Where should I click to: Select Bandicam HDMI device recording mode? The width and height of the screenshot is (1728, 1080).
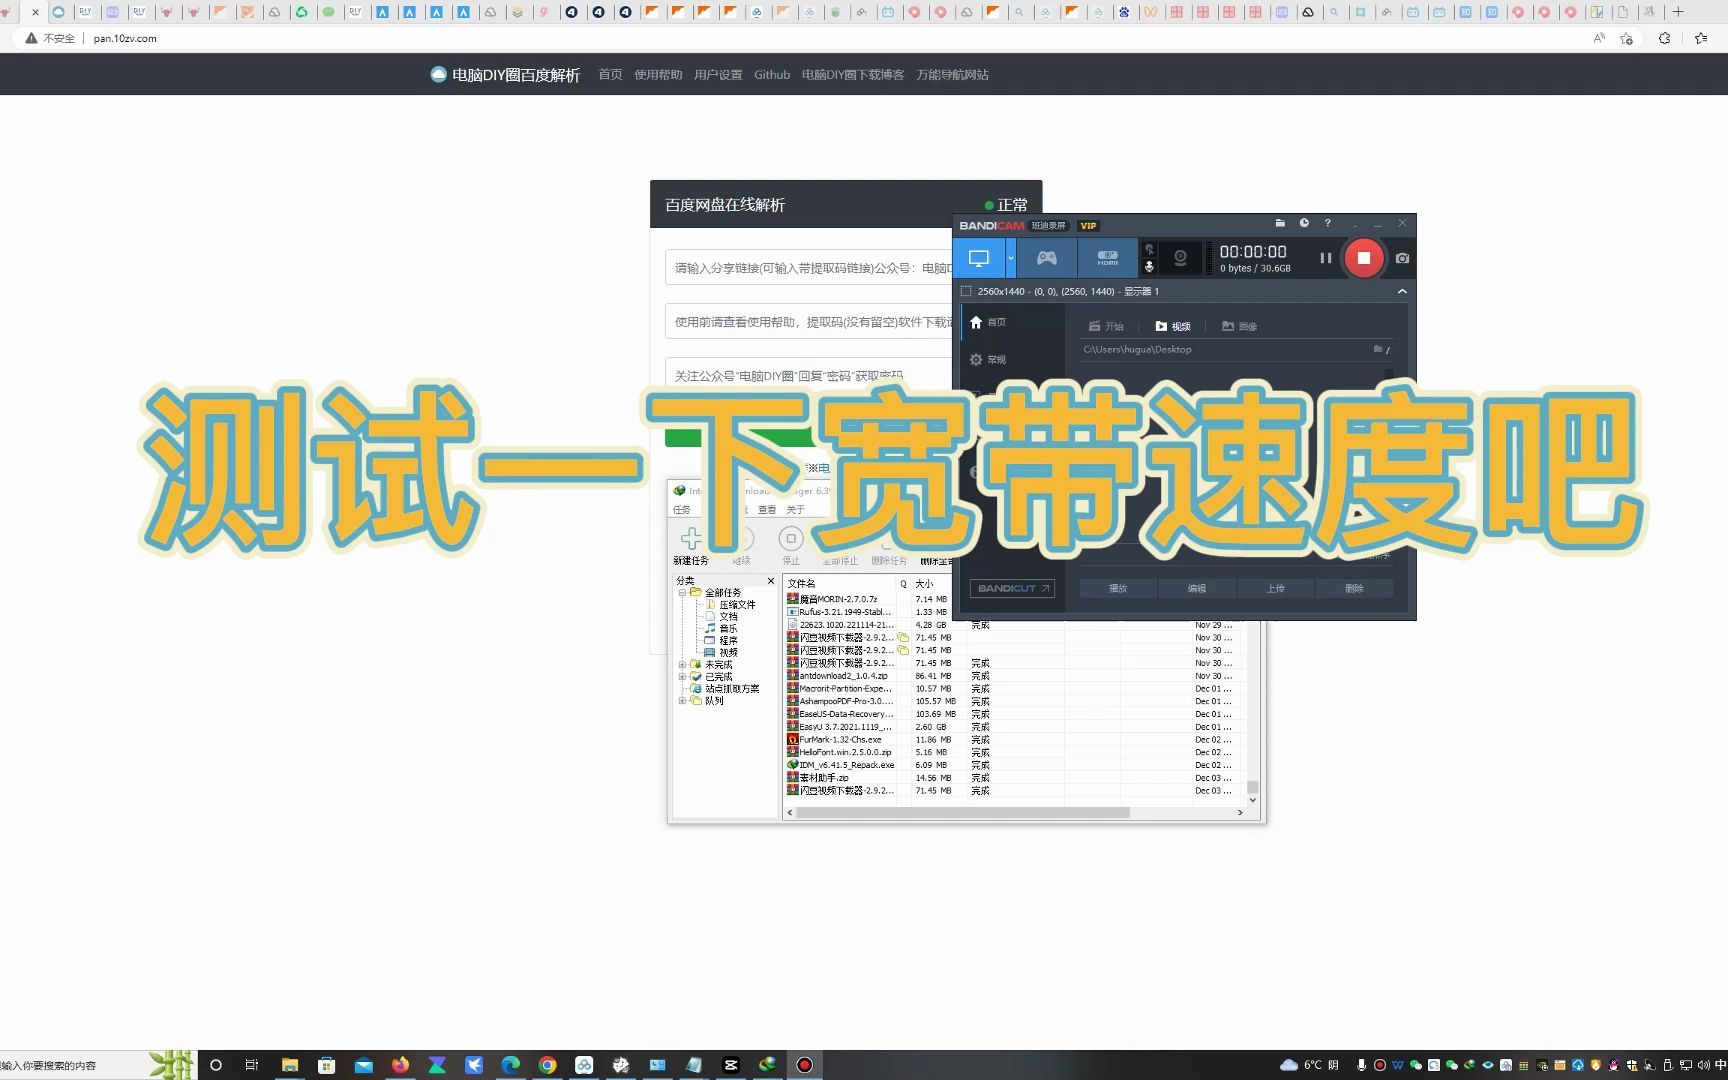point(1108,258)
